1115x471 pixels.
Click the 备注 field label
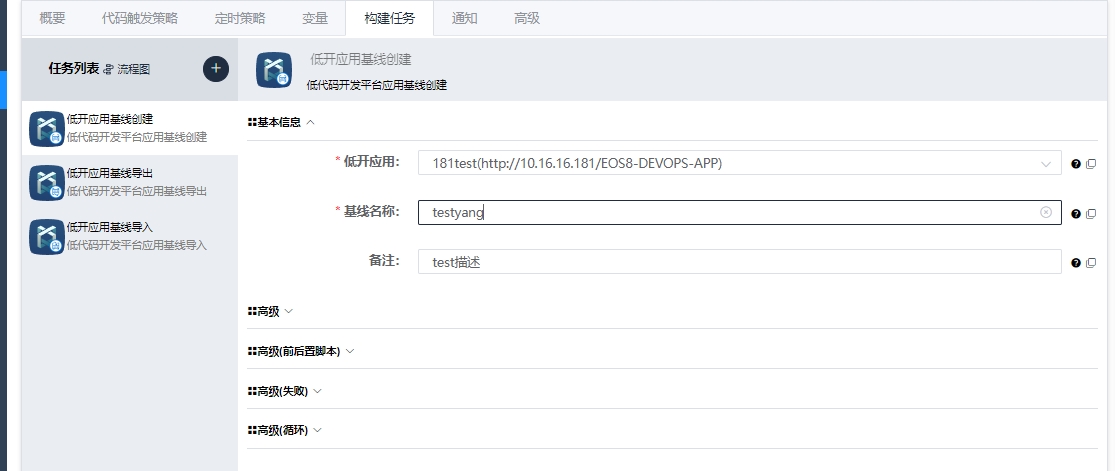384,260
